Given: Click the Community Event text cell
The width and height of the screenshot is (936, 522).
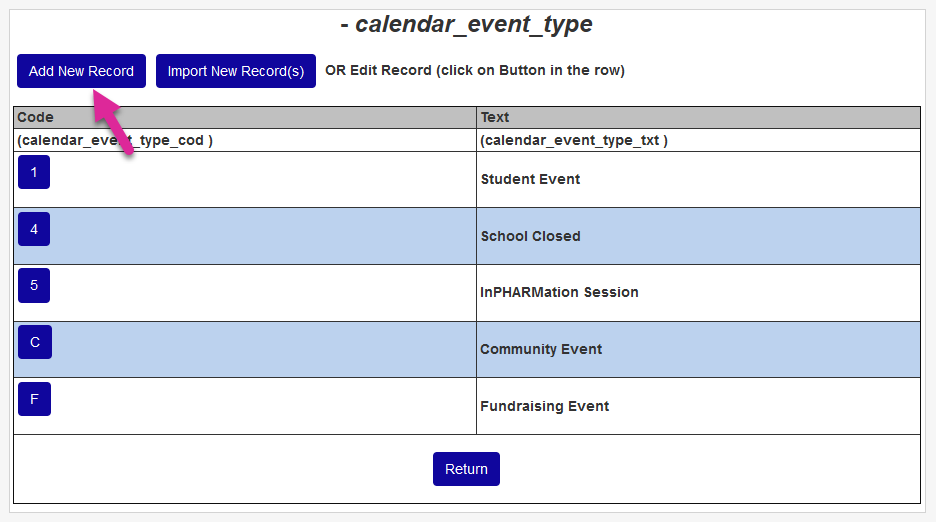Looking at the screenshot, I should point(541,349).
